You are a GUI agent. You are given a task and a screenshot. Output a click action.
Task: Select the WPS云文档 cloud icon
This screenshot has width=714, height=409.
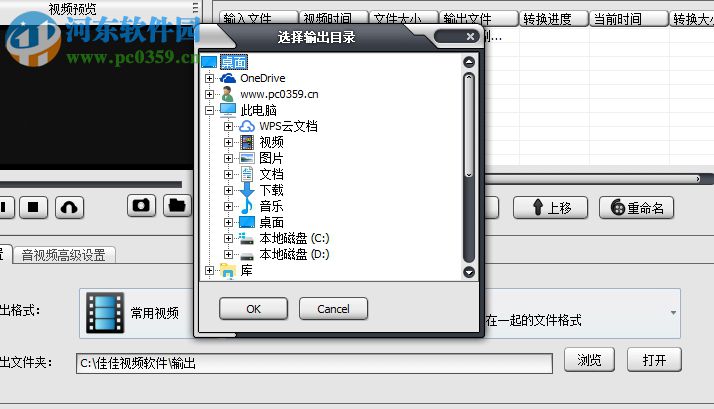coord(247,126)
